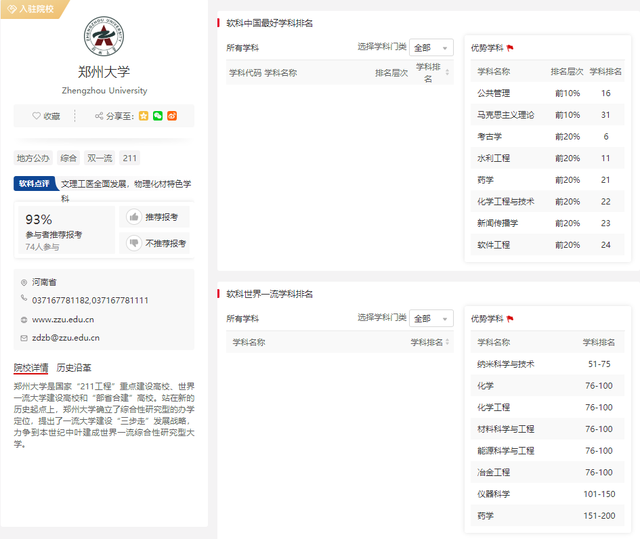This screenshot has width=640, height=539.
Task: Click the globe icon beside www.zzu.edu.cn
Action: coord(24,320)
